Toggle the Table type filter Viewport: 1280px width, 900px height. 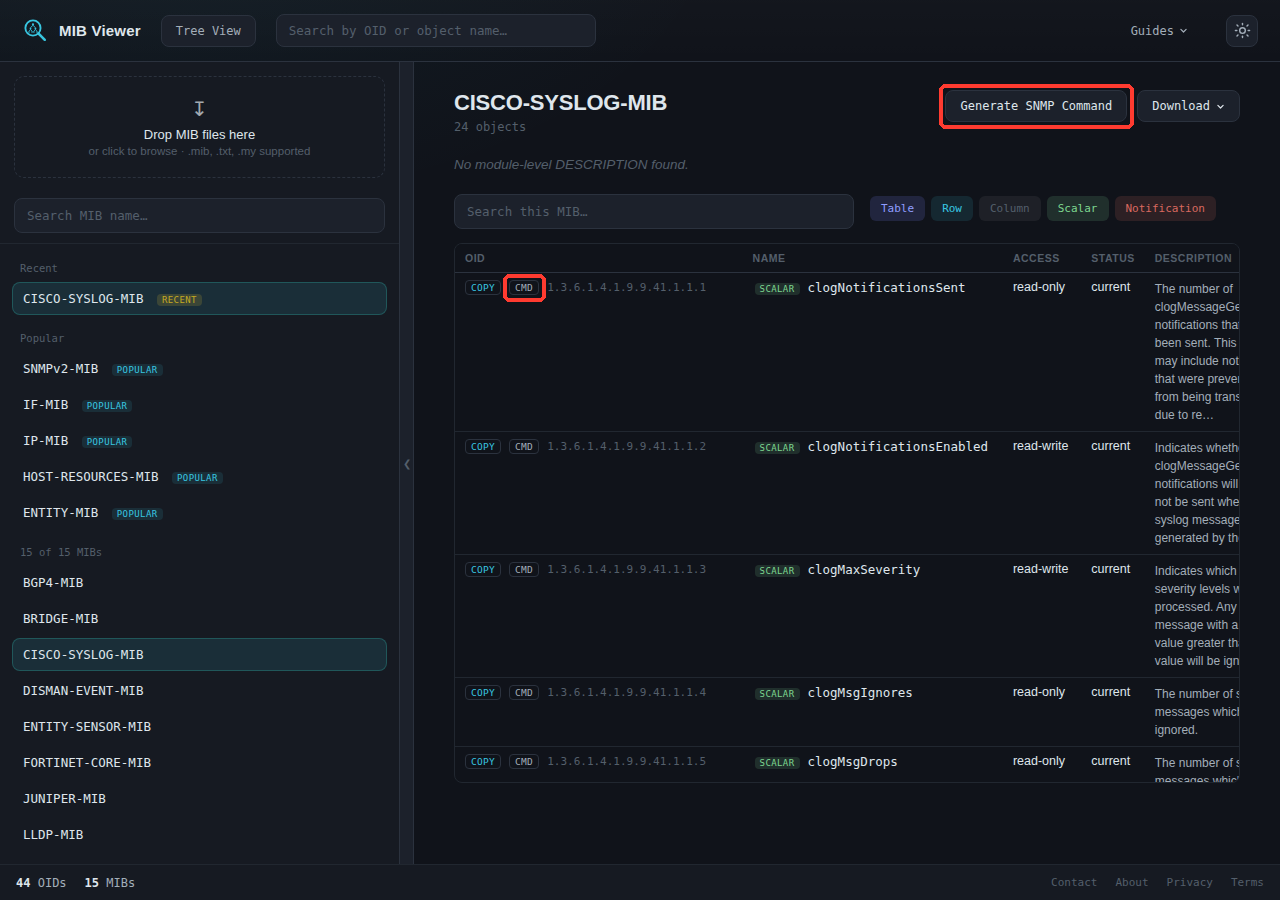click(897, 209)
